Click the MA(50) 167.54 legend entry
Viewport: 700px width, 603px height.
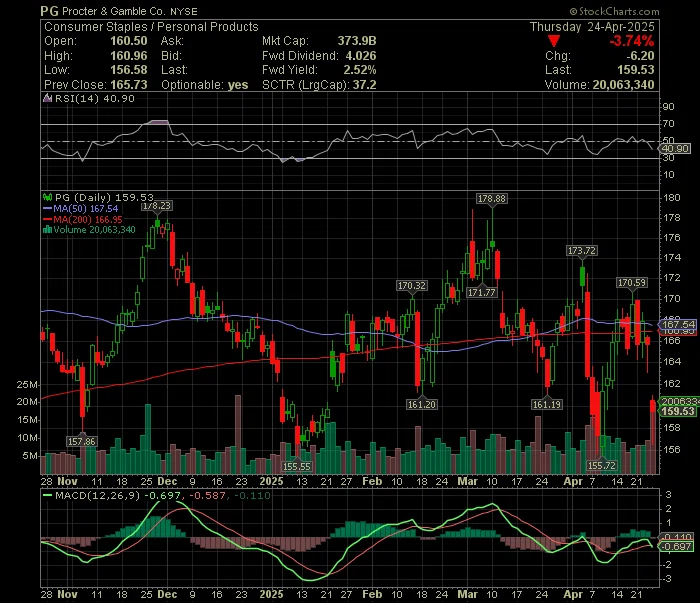(86, 208)
